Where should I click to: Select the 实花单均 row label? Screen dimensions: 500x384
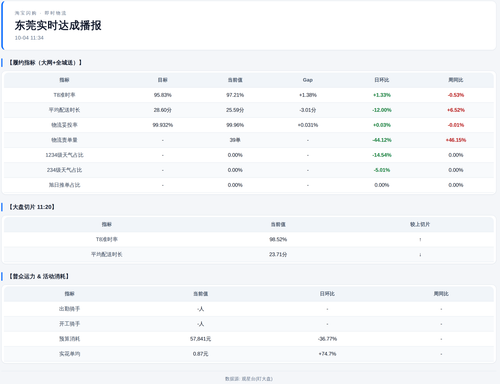coord(69,354)
